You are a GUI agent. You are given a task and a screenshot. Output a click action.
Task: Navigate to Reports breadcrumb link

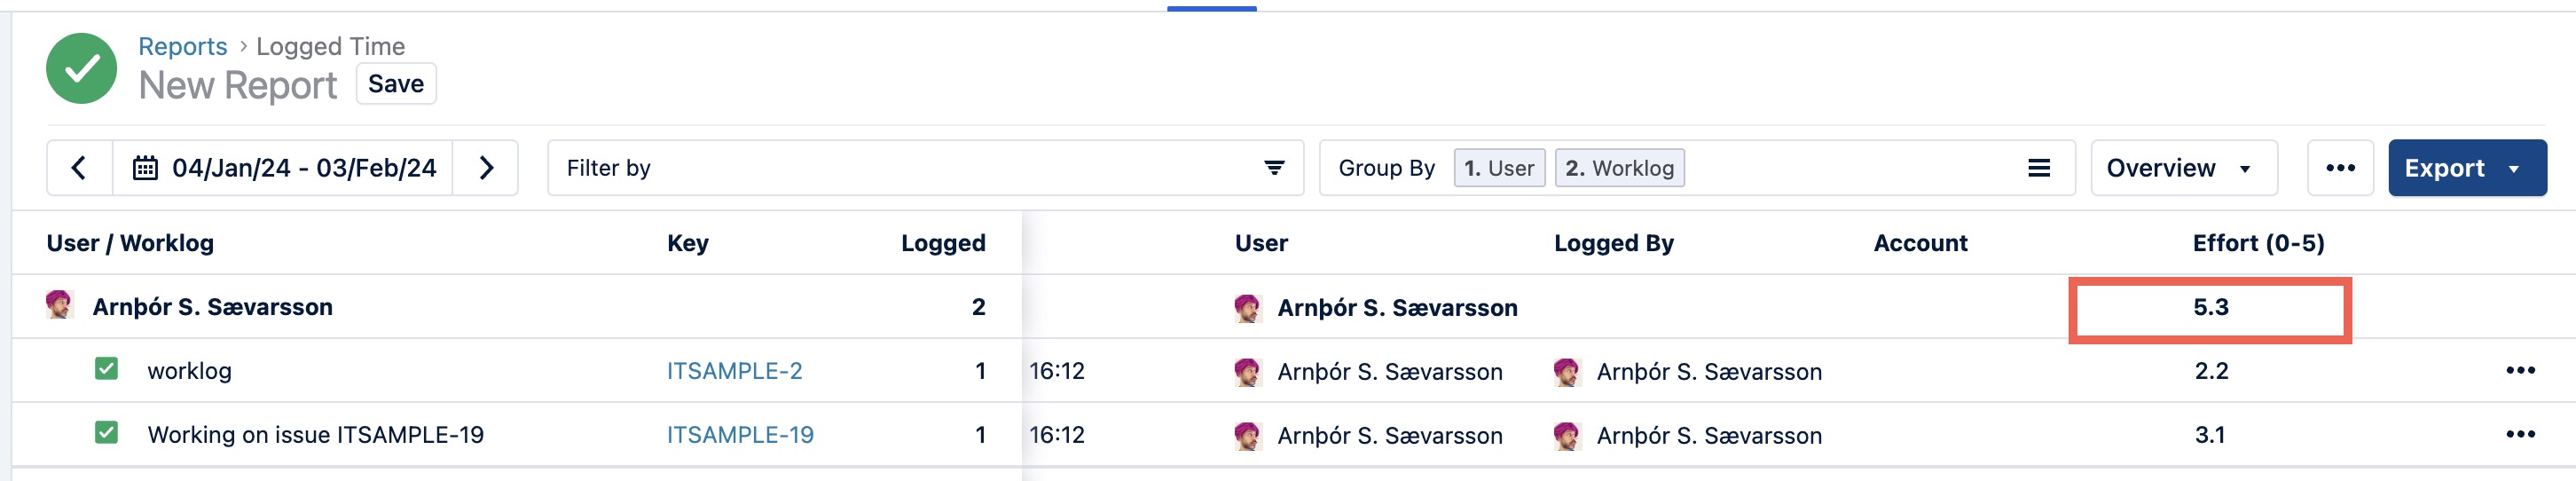click(x=183, y=46)
